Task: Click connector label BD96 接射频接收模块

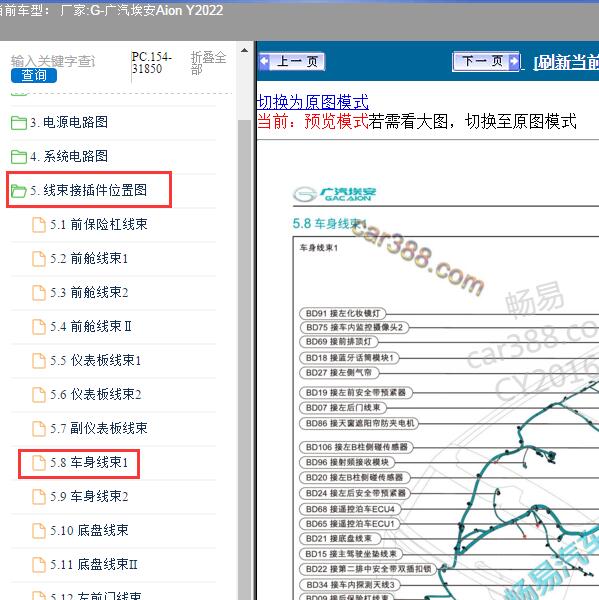Action: (347, 462)
